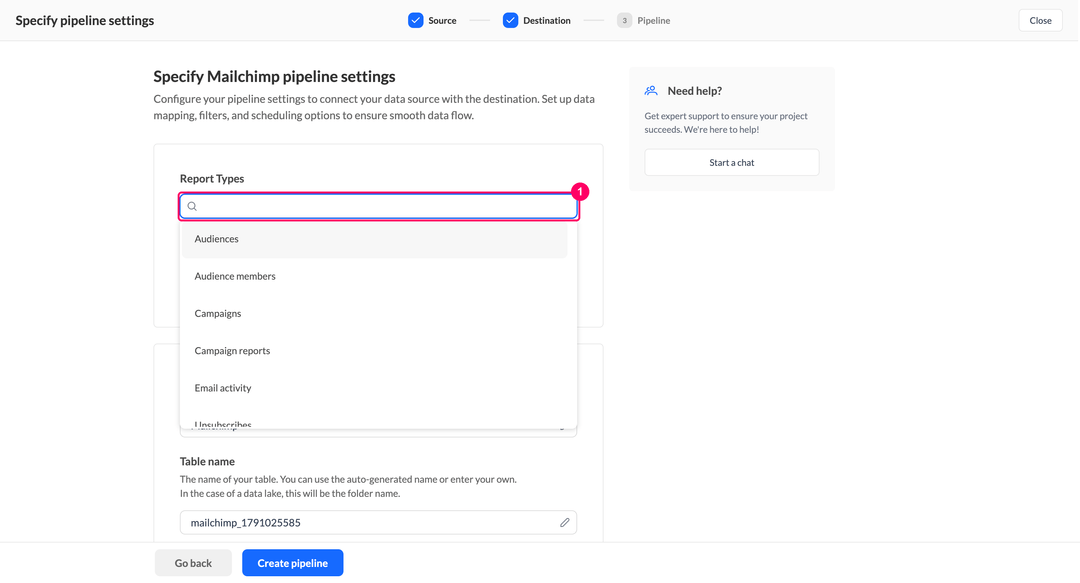
Task: Close the pipeline settings wizard
Action: [1040, 21]
